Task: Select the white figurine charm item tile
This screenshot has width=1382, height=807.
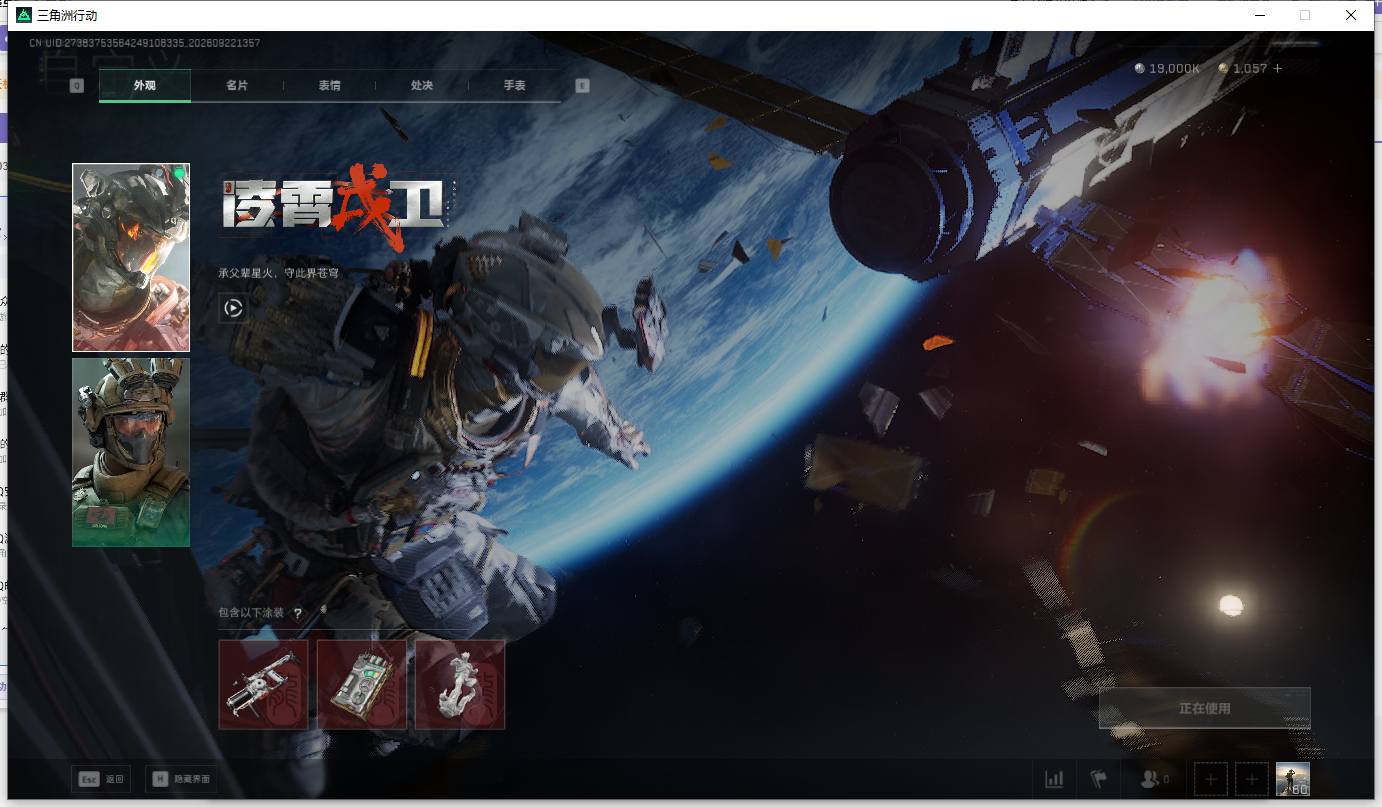Action: pyautogui.click(x=460, y=684)
